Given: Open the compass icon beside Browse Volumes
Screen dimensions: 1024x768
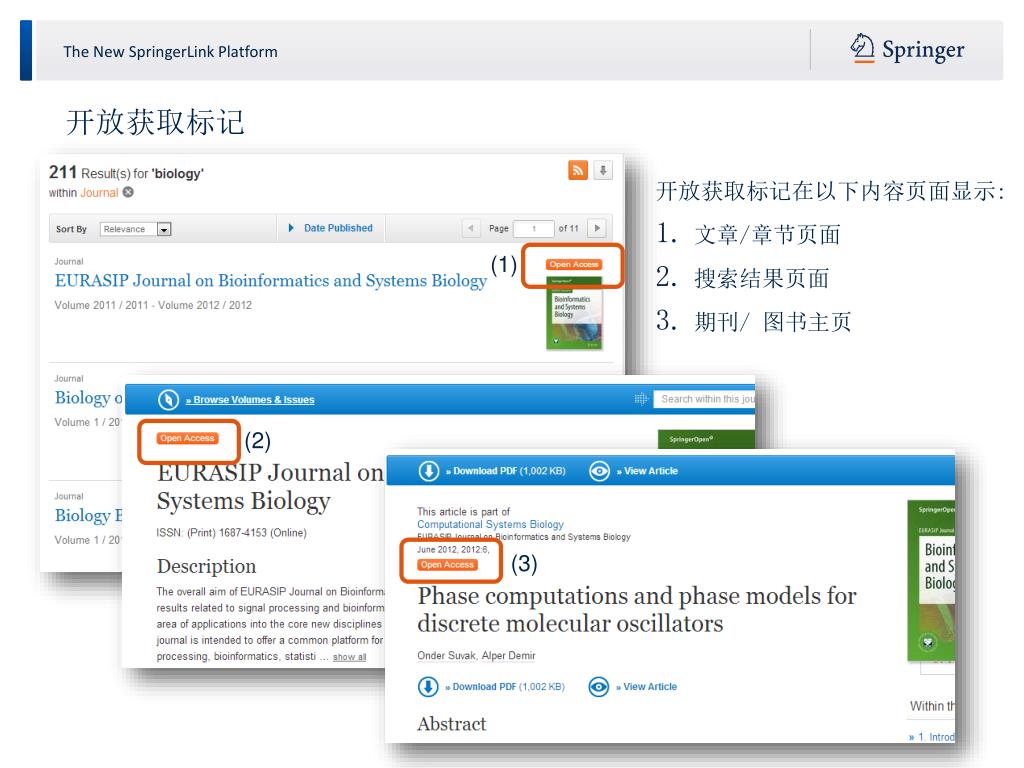Looking at the screenshot, I should 168,400.
